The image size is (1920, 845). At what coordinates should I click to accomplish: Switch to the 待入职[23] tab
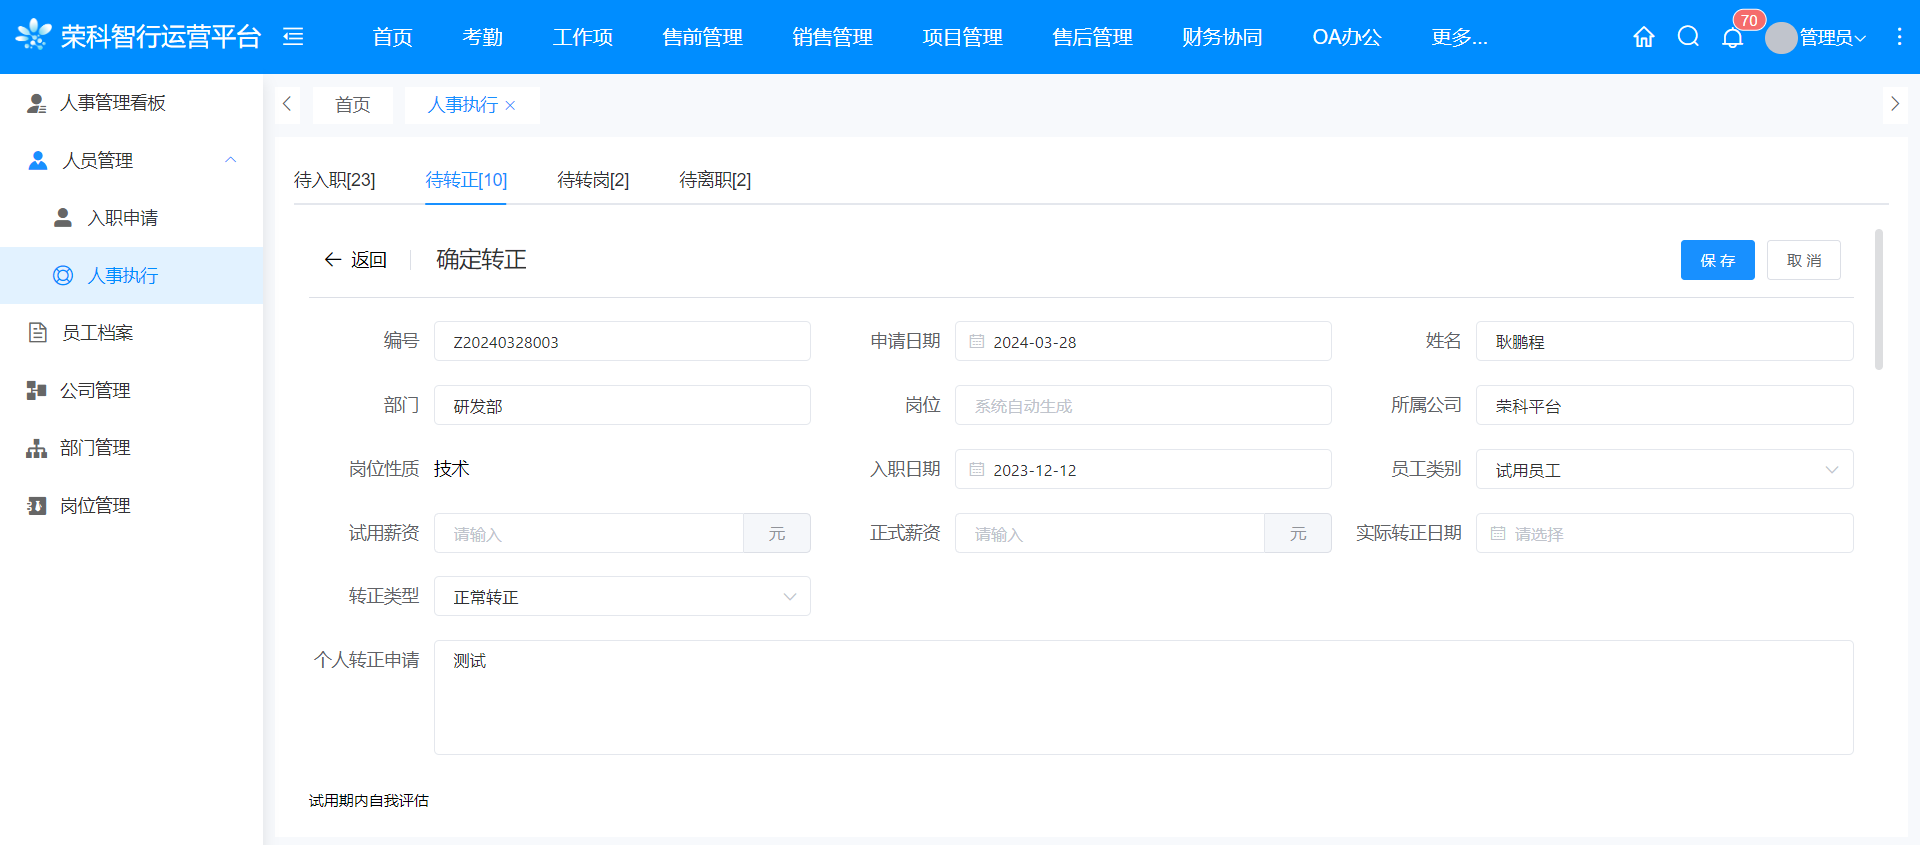click(334, 180)
